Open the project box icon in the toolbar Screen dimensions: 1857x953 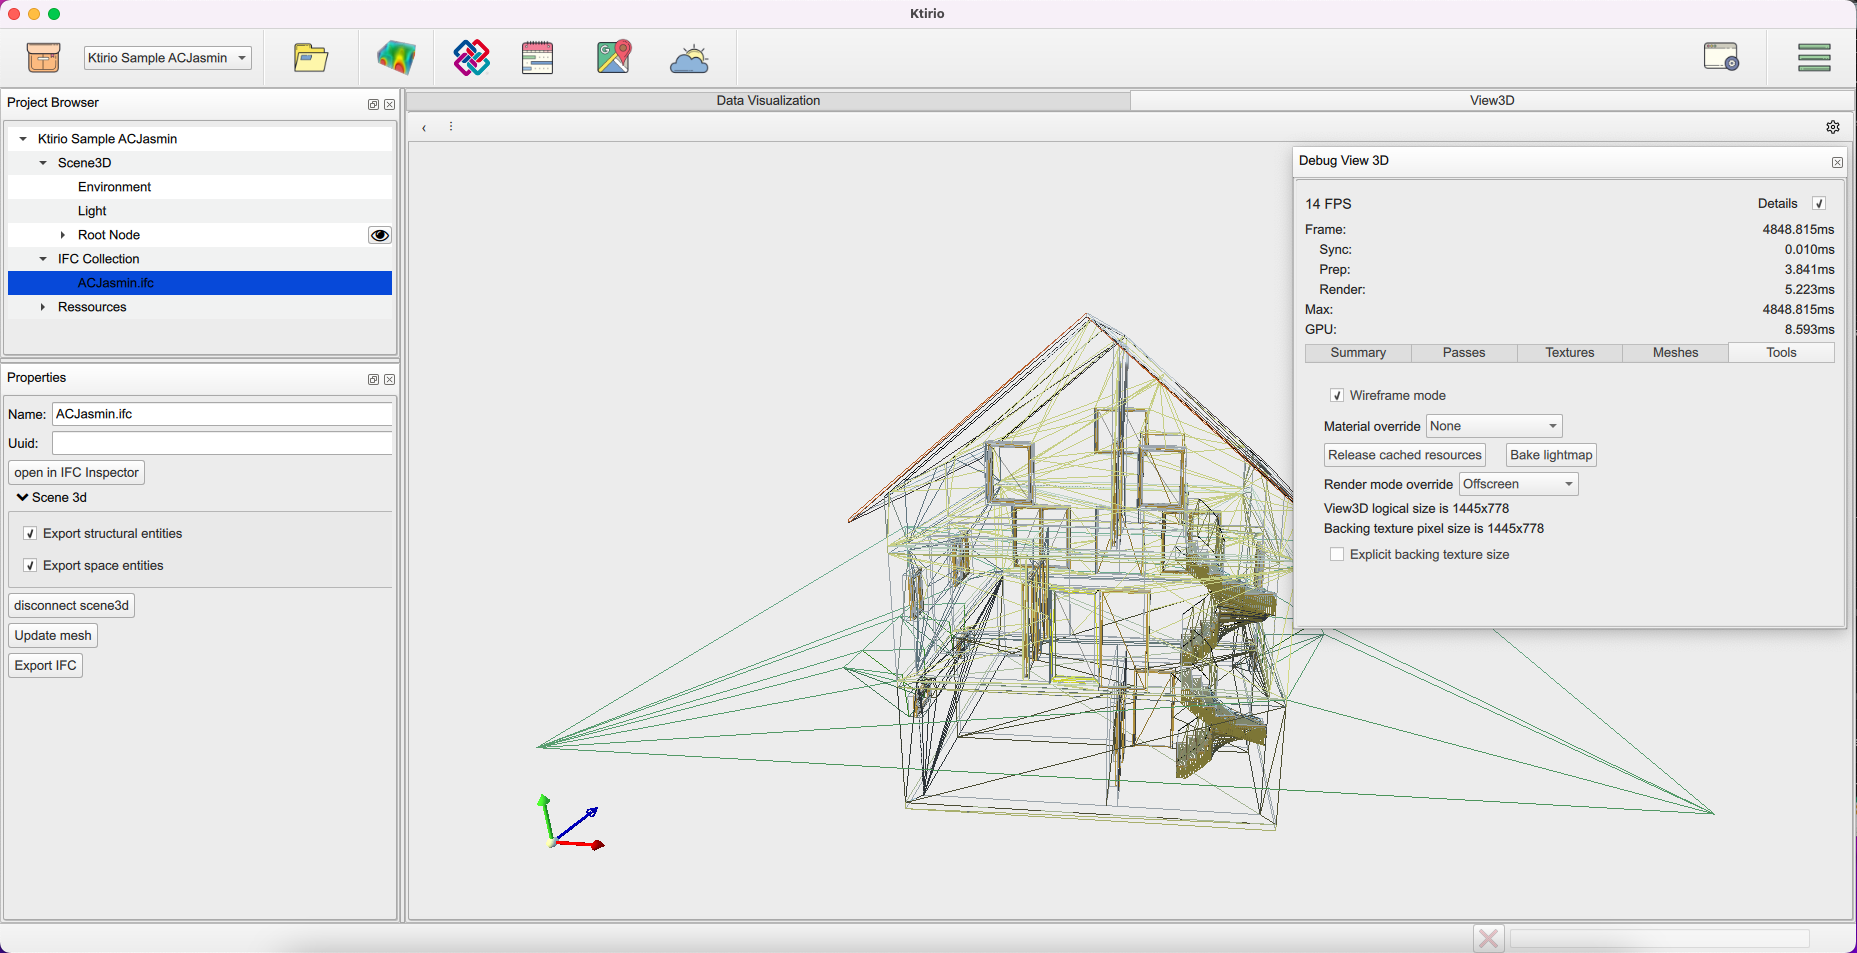coord(42,57)
